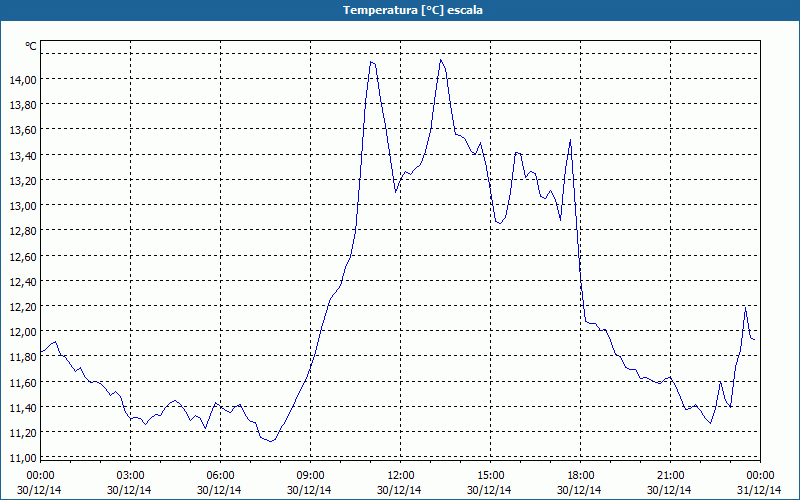
Task: Click the 12,40 temperature tick label
Action: (x=23, y=281)
